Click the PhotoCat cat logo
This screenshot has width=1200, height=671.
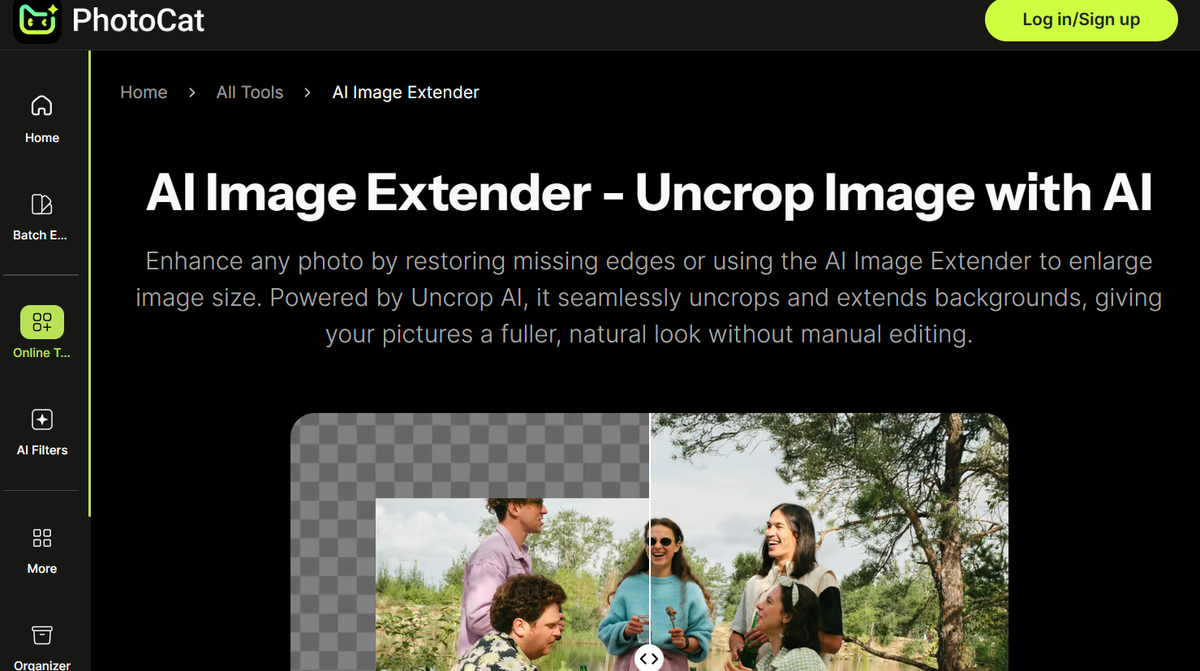click(x=35, y=20)
